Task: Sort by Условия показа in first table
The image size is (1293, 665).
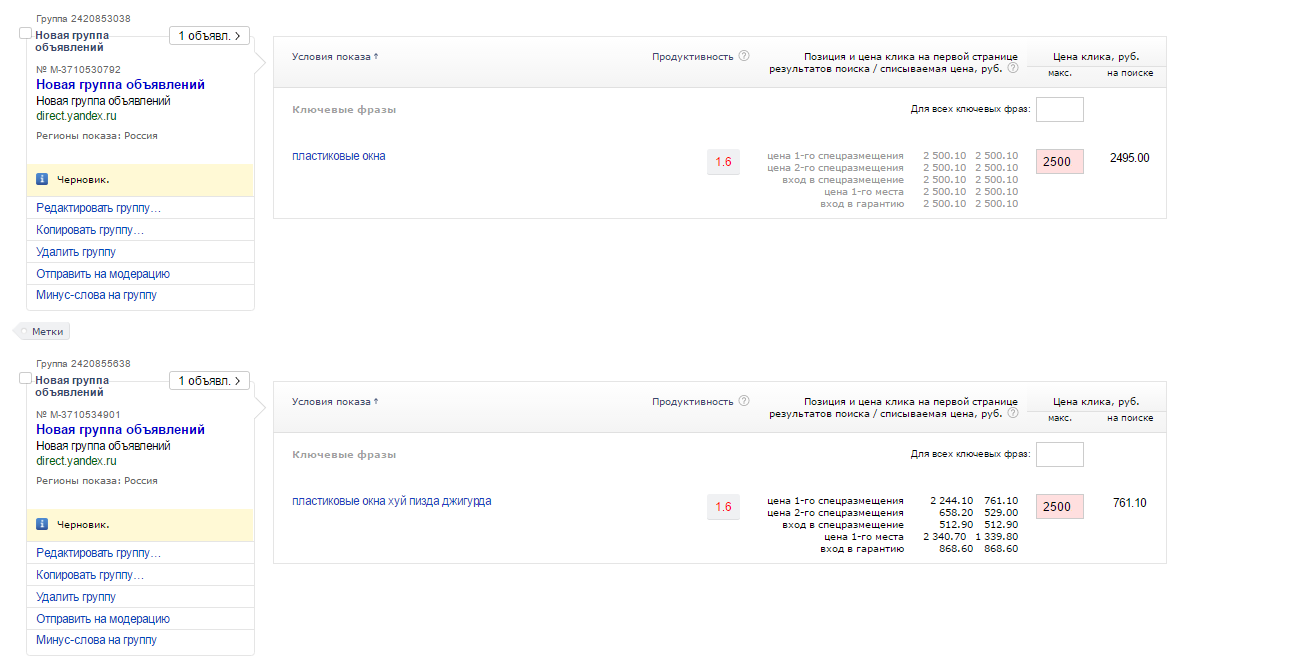Action: (x=335, y=57)
